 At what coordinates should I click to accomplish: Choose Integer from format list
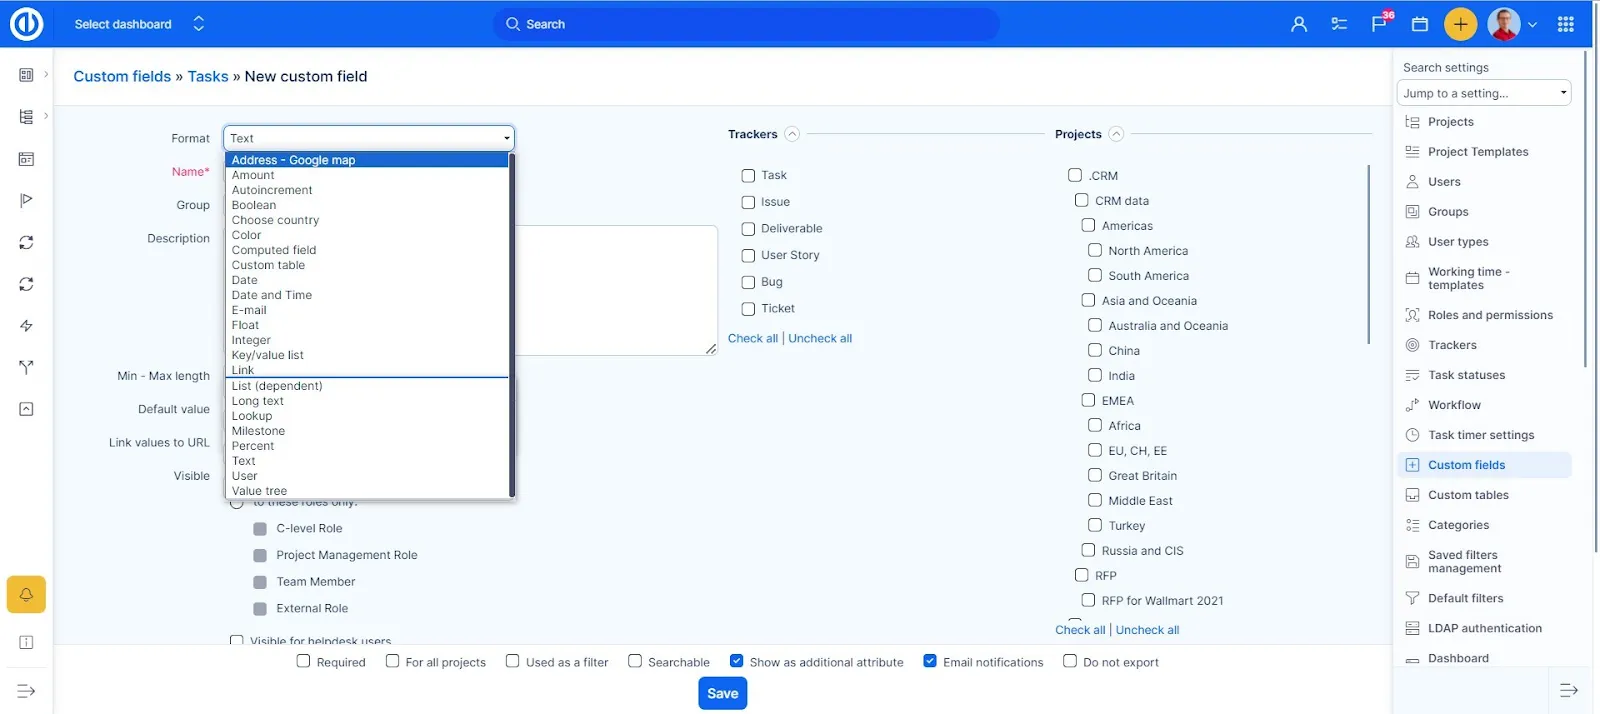(367, 340)
